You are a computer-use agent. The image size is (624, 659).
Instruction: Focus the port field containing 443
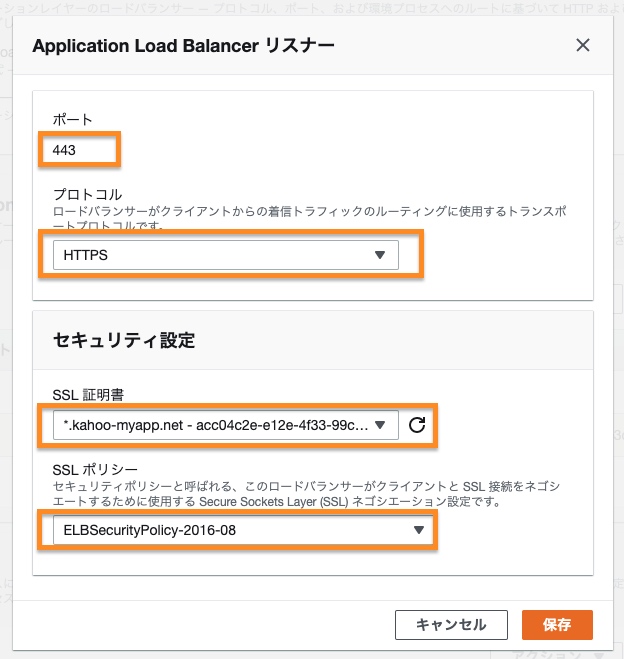[80, 149]
